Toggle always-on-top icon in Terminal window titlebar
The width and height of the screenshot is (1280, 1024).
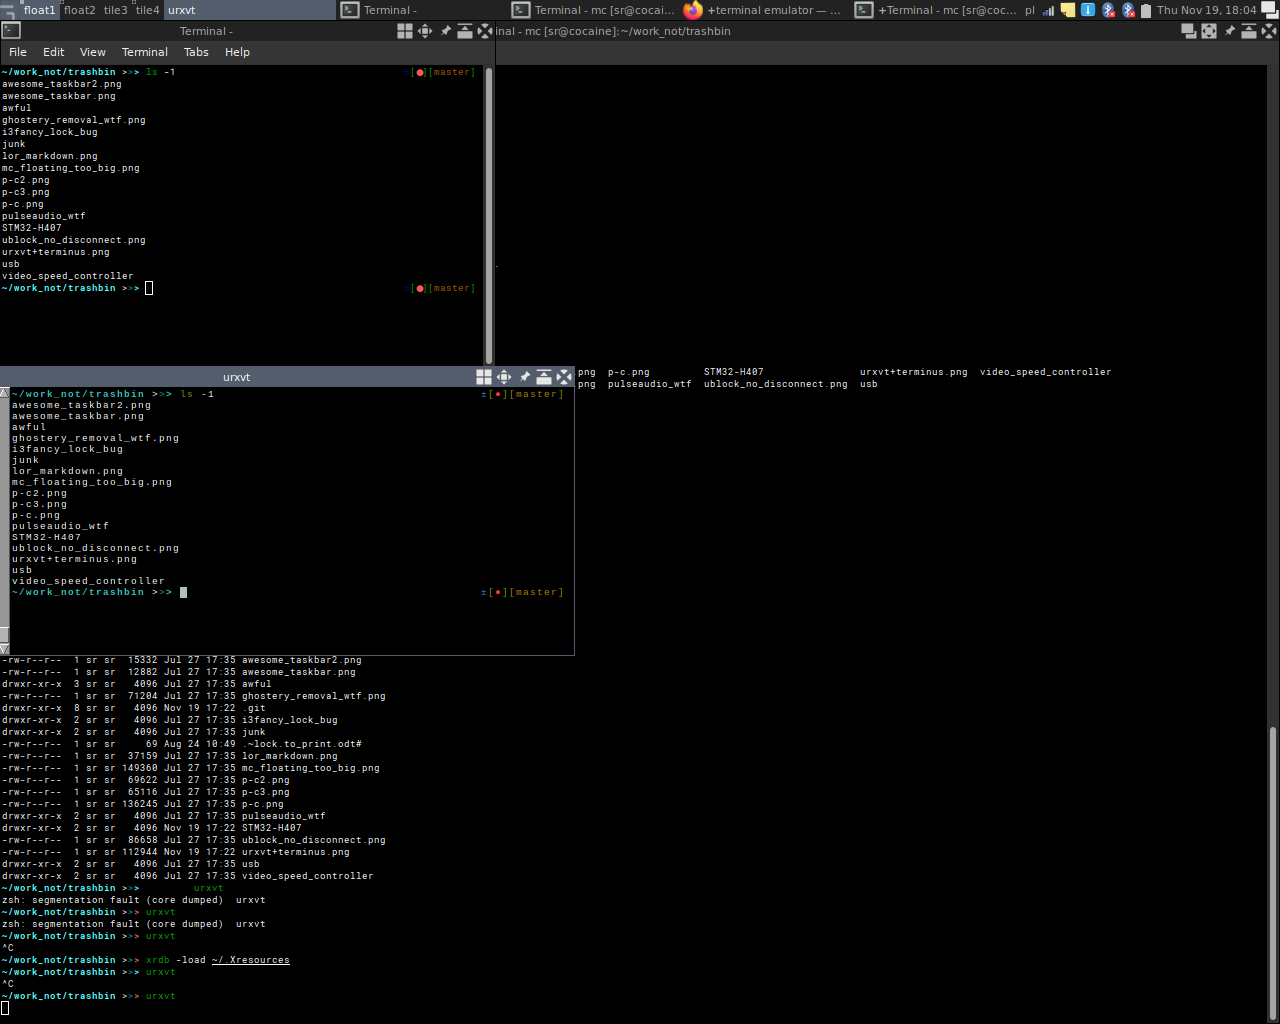click(465, 31)
